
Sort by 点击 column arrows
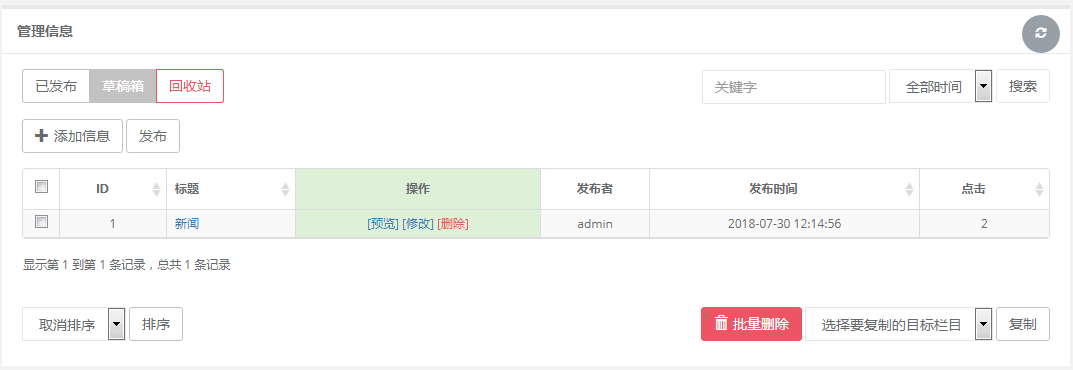(1039, 189)
